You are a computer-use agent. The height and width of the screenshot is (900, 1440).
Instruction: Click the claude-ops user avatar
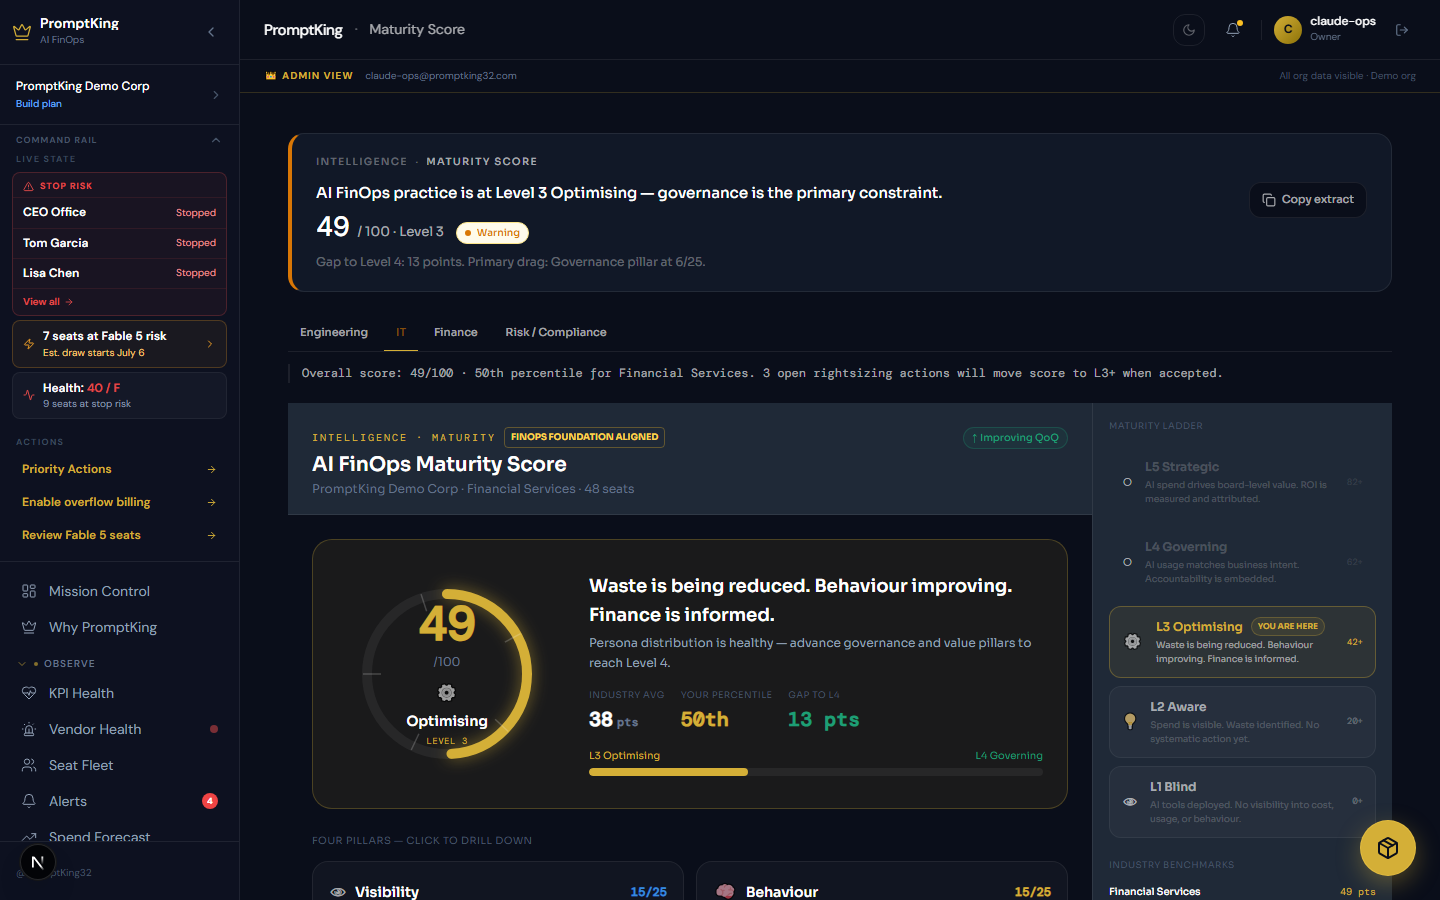point(1288,30)
